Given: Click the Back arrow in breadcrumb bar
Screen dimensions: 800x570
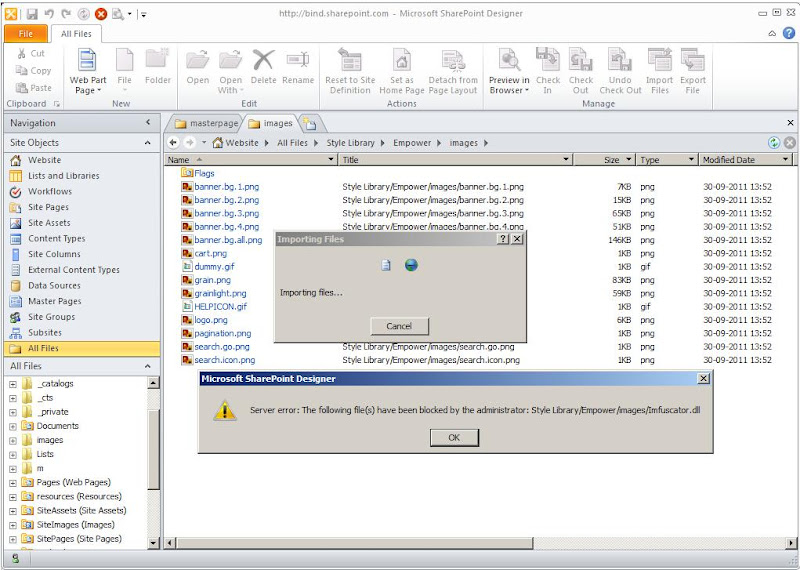Looking at the screenshot, I should coord(173,142).
